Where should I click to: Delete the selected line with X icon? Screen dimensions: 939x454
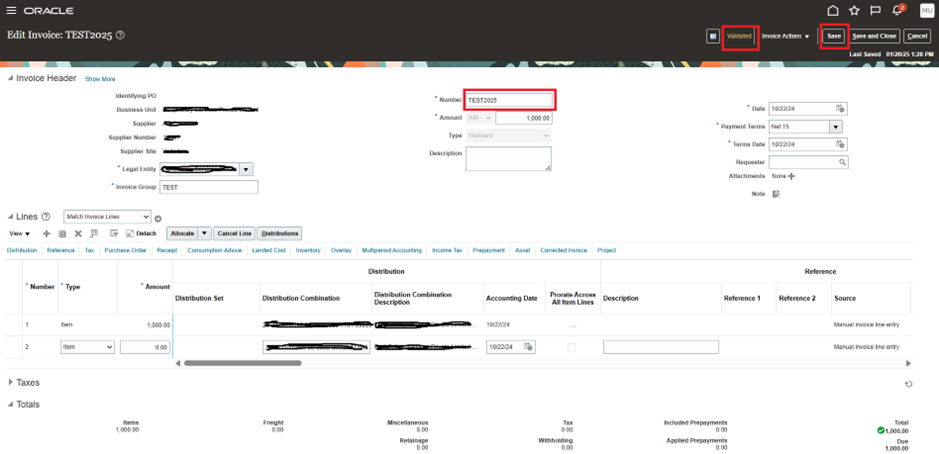(78, 233)
